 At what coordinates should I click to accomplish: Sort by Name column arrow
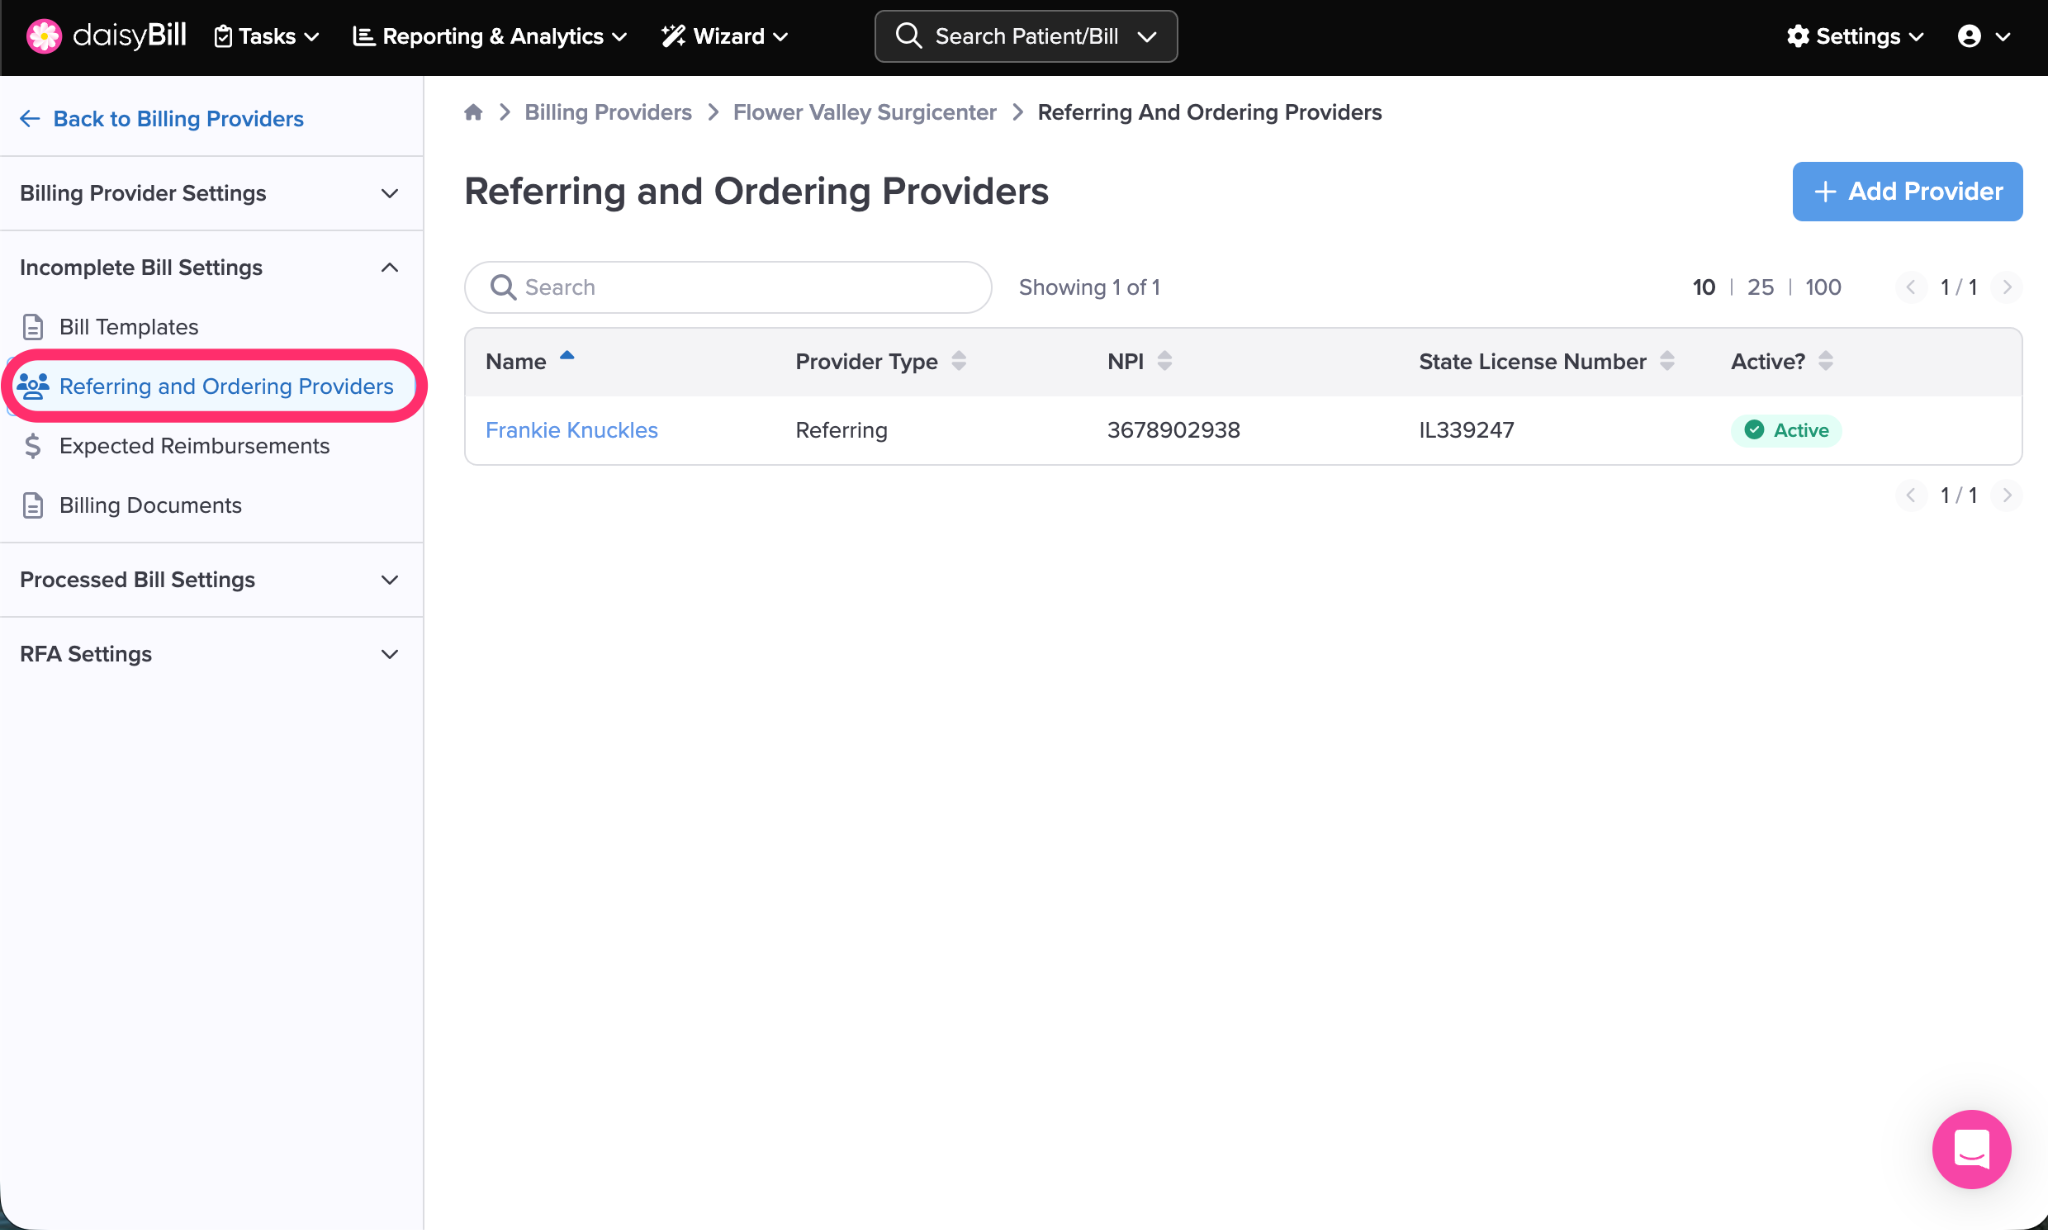pyautogui.click(x=567, y=357)
